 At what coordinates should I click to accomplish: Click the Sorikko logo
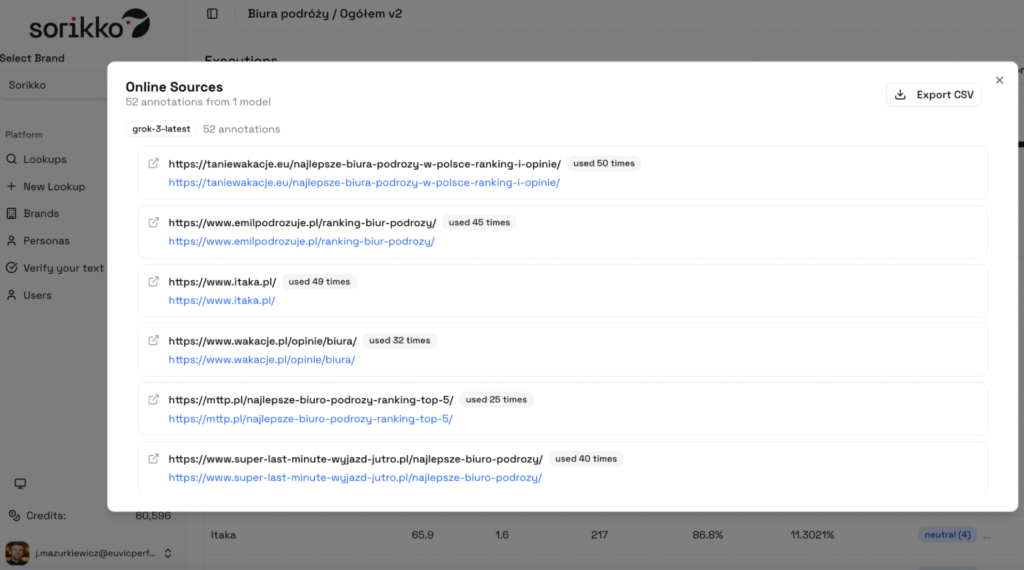point(75,25)
